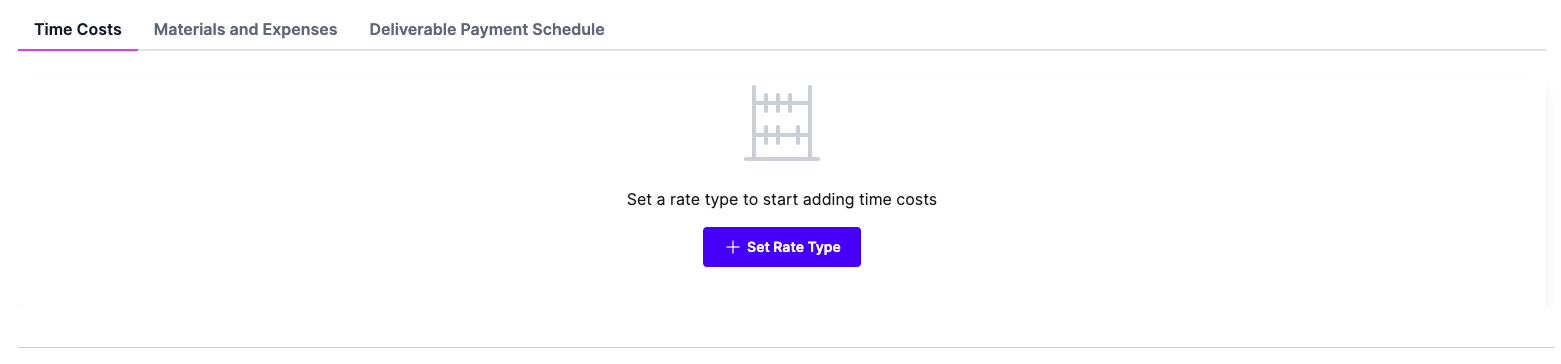The image size is (1561, 364).
Task: Open the Deliverable Payment Schedule tab
Action: pyautogui.click(x=487, y=29)
